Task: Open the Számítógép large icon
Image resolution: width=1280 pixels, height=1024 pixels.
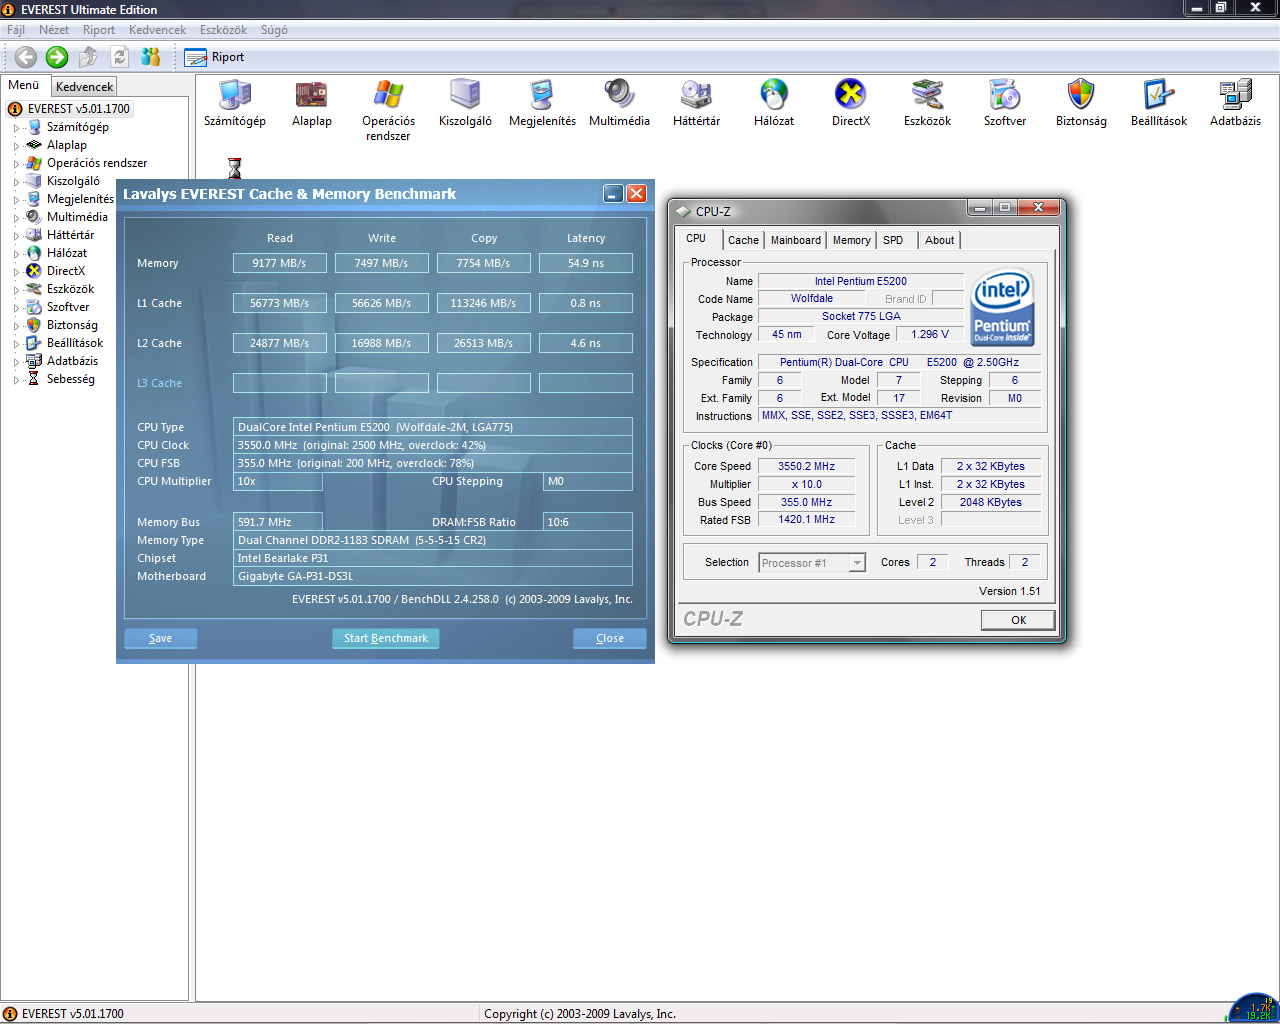Action: pyautogui.click(x=235, y=104)
